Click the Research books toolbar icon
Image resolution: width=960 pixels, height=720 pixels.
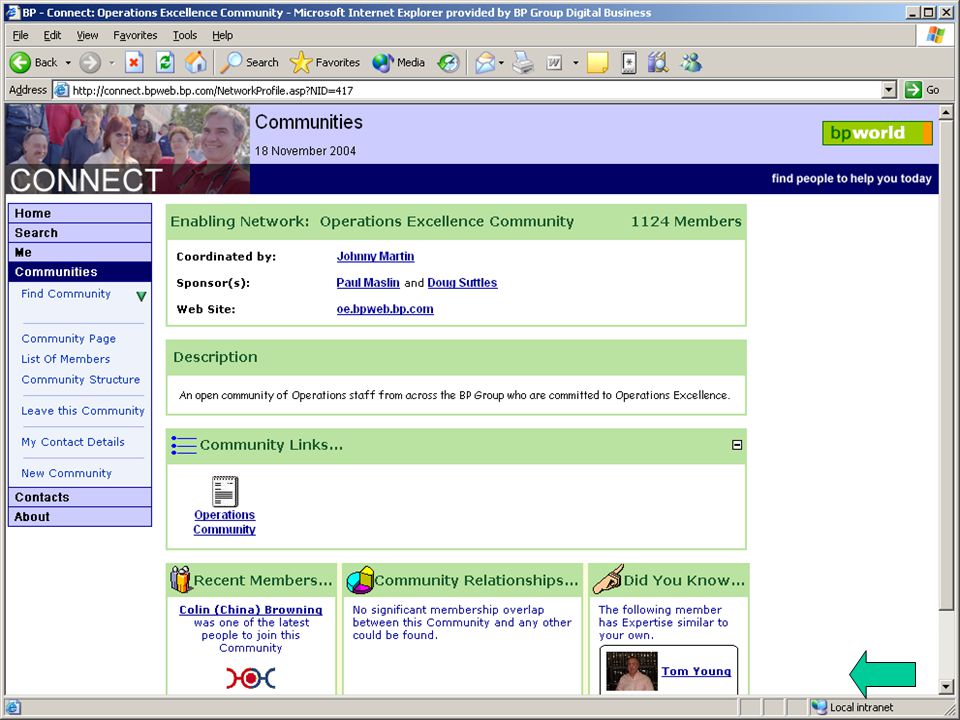tap(658, 62)
